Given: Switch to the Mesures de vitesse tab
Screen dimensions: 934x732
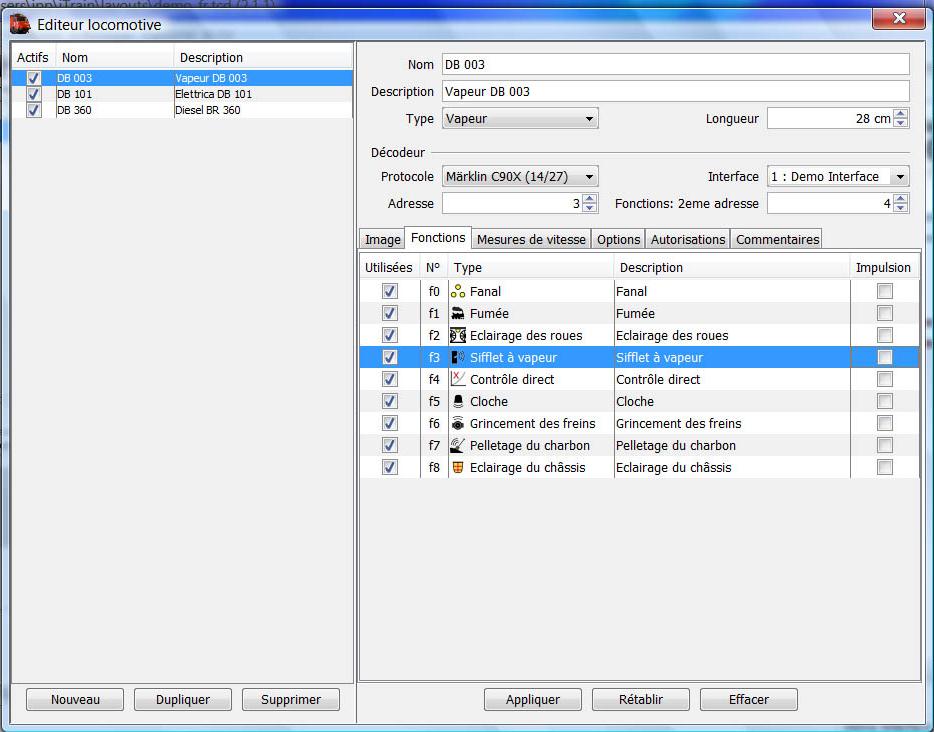Looking at the screenshot, I should 531,240.
